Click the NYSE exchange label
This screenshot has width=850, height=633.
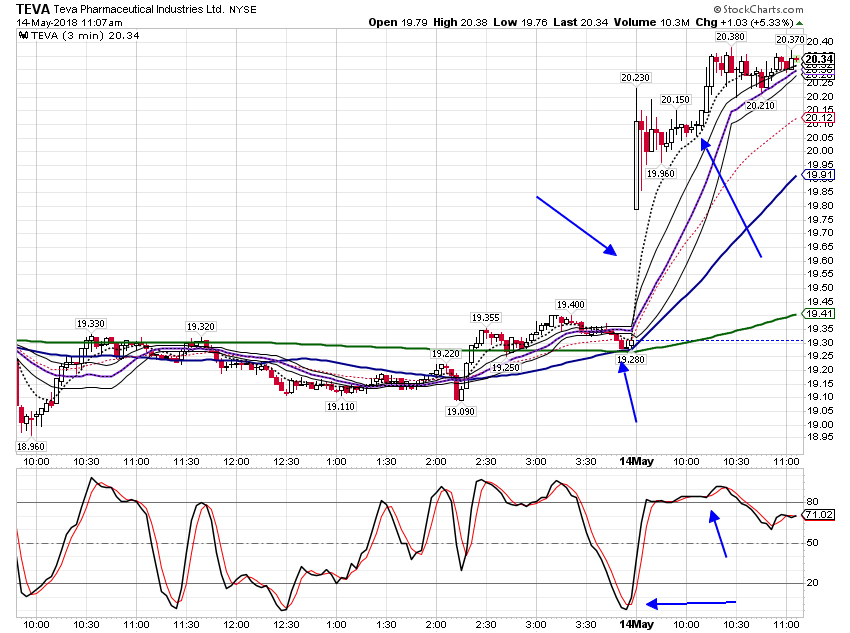[x=243, y=10]
